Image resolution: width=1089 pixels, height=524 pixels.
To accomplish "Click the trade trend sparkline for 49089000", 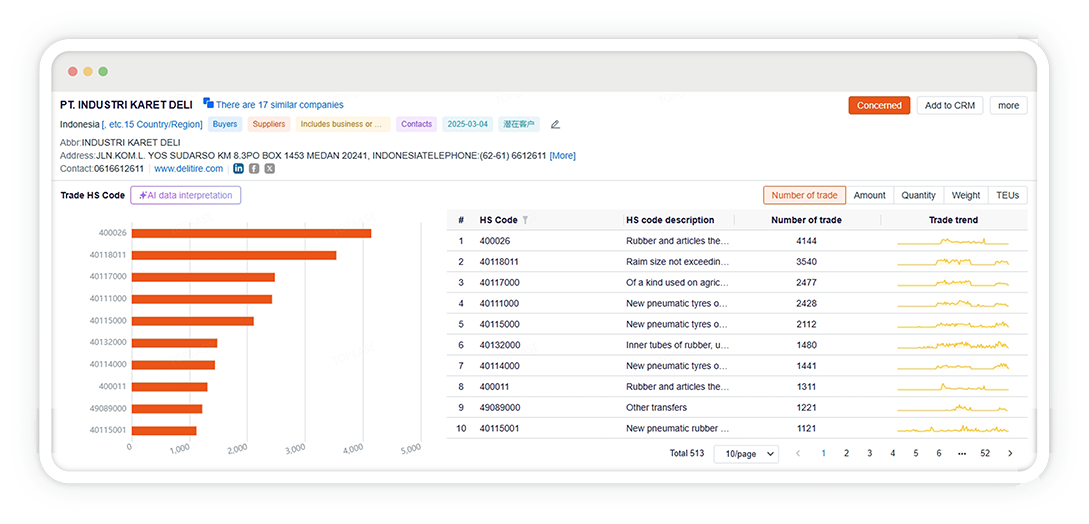I will 953,408.
